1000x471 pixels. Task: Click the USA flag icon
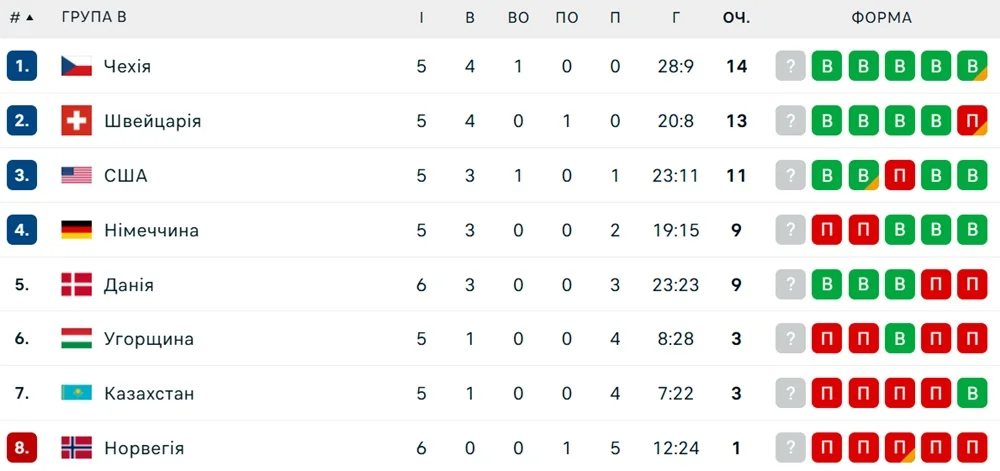(x=76, y=176)
